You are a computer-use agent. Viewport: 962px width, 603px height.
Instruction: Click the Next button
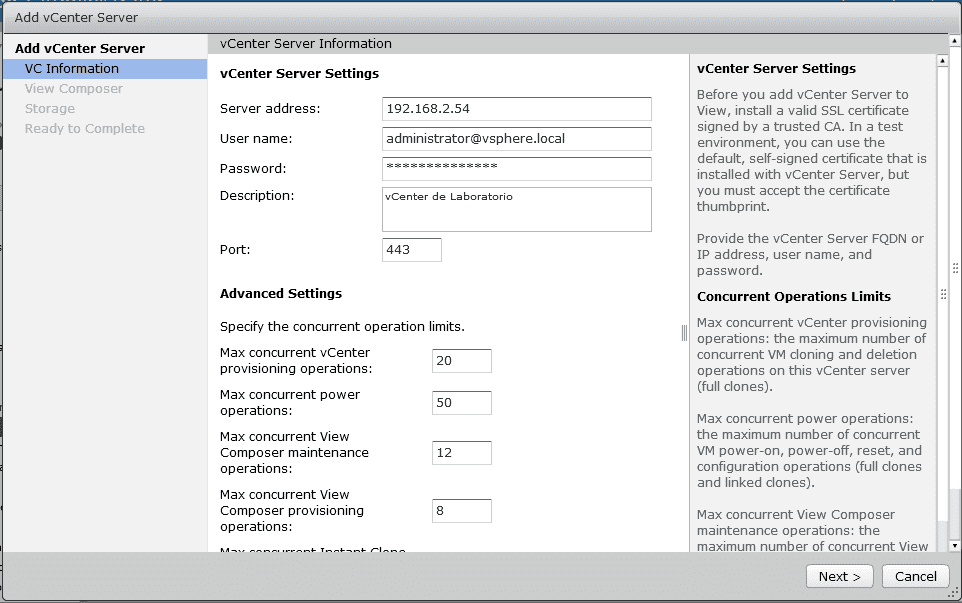[x=839, y=576]
